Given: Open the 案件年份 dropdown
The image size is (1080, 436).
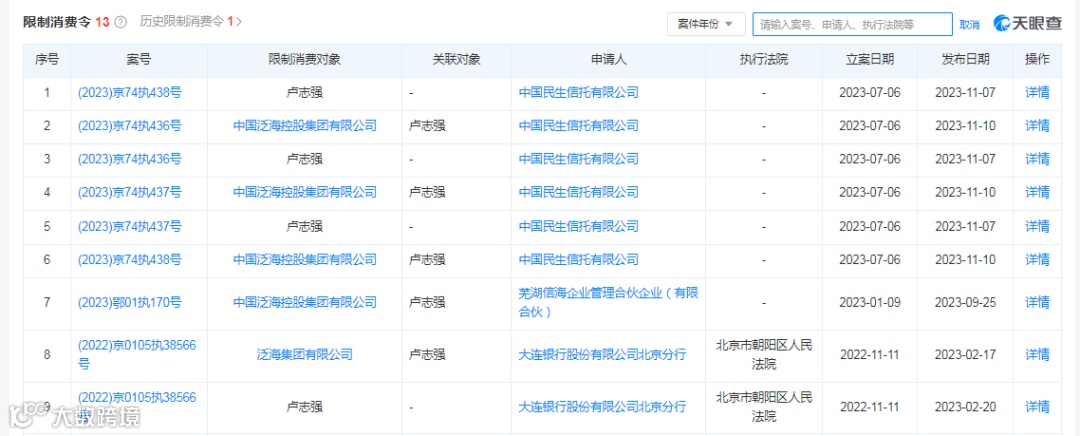Looking at the screenshot, I should [x=706, y=24].
